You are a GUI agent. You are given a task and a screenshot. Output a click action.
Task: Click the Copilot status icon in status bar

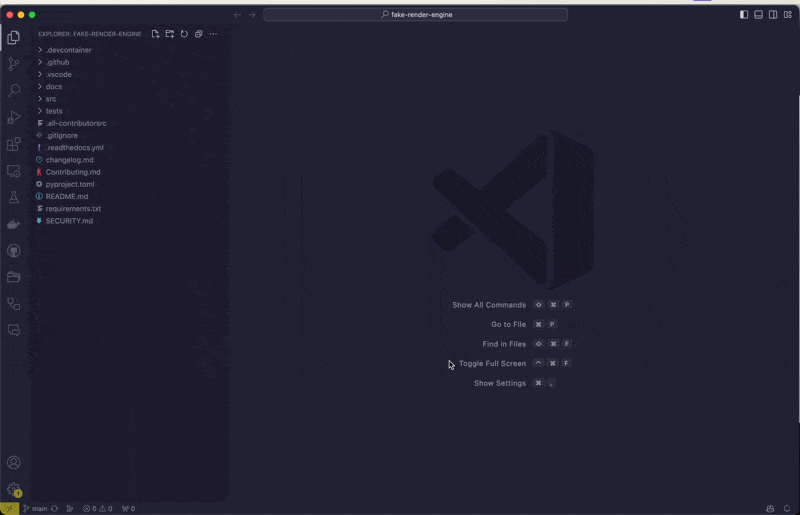(x=770, y=508)
